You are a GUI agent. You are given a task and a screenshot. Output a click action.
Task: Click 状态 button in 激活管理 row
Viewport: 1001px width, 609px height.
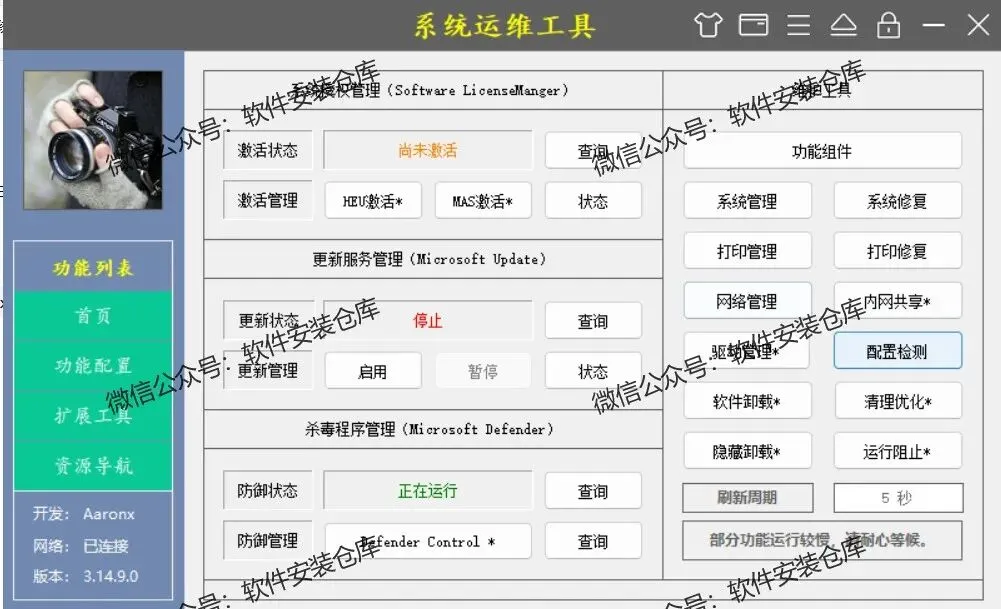point(593,201)
